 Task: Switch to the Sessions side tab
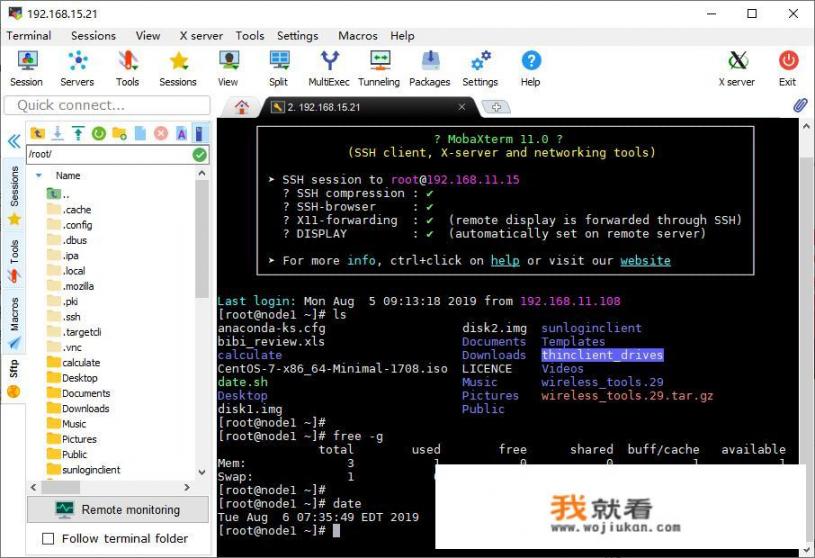coord(14,195)
